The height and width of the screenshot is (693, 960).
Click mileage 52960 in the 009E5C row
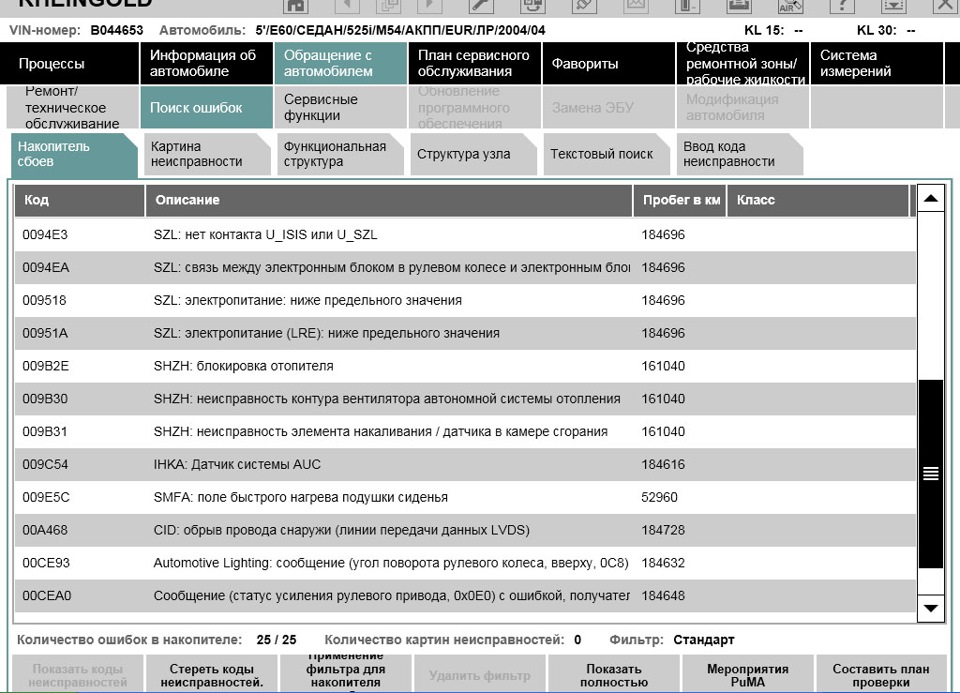click(659, 497)
